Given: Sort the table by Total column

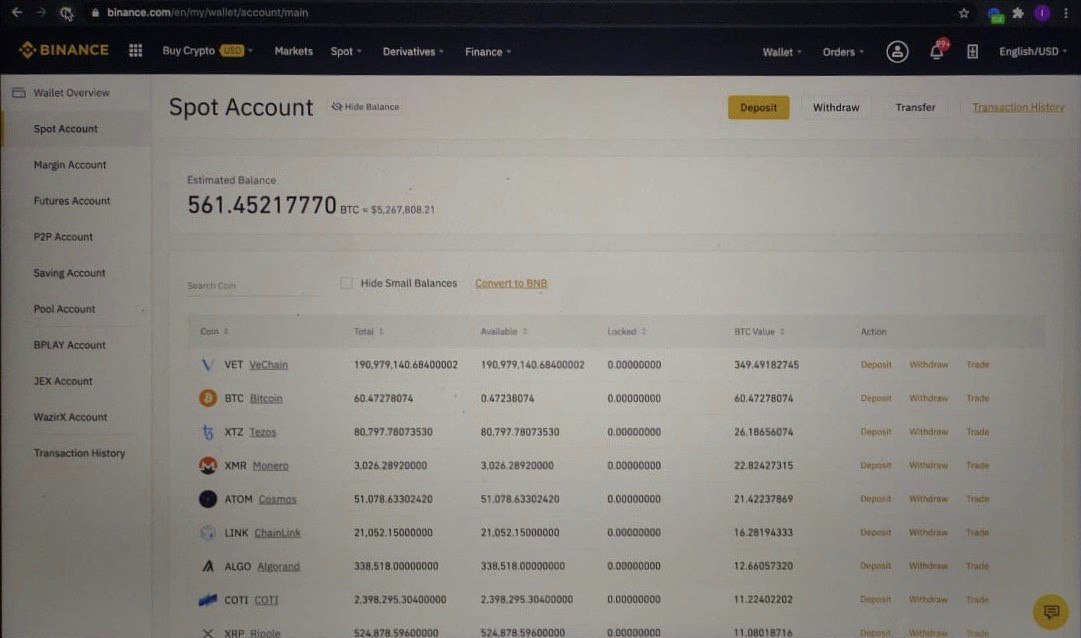Looking at the screenshot, I should click(x=368, y=332).
